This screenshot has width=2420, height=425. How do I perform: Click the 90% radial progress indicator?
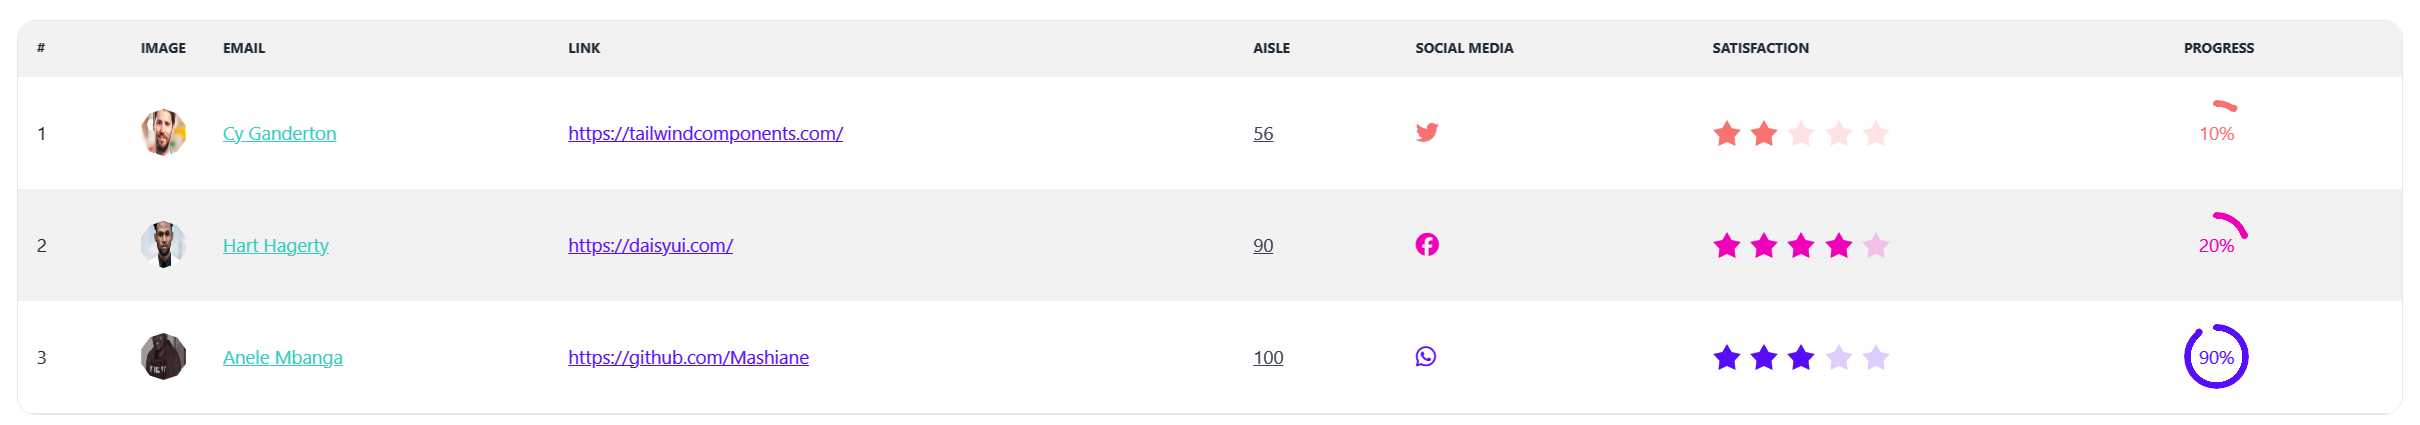(x=2216, y=357)
